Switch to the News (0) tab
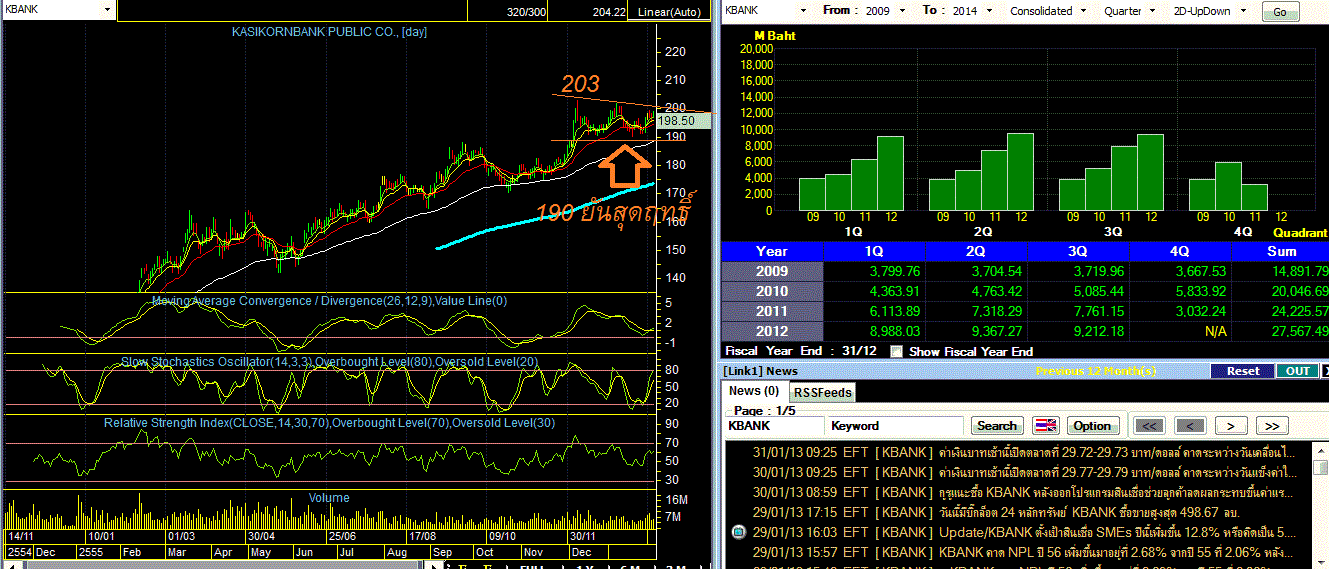Screen dimensions: 1329x569 point(754,391)
